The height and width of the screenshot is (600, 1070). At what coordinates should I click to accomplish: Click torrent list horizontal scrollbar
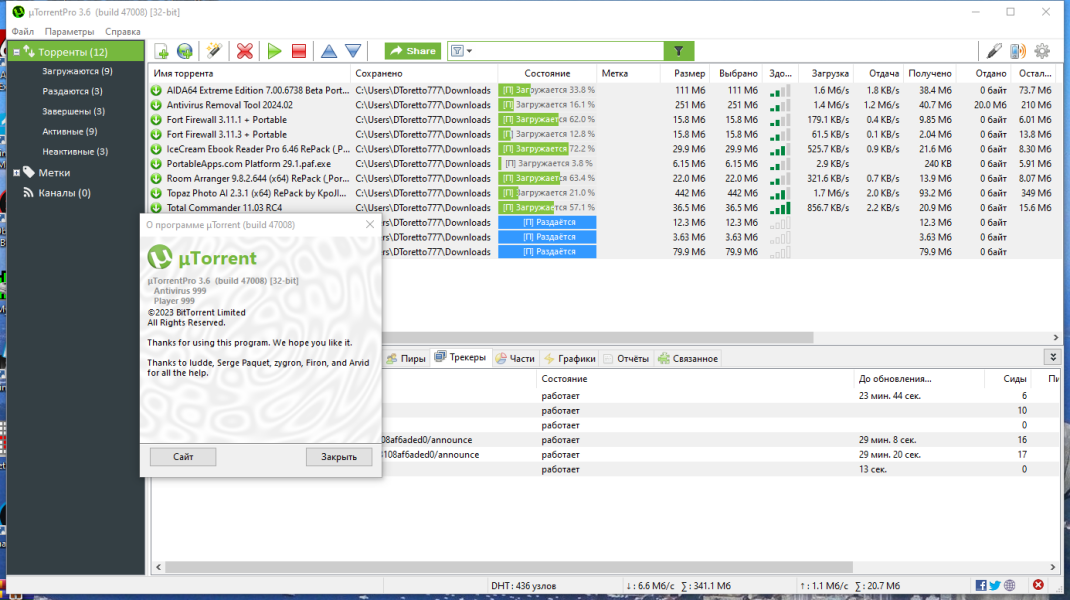597,337
